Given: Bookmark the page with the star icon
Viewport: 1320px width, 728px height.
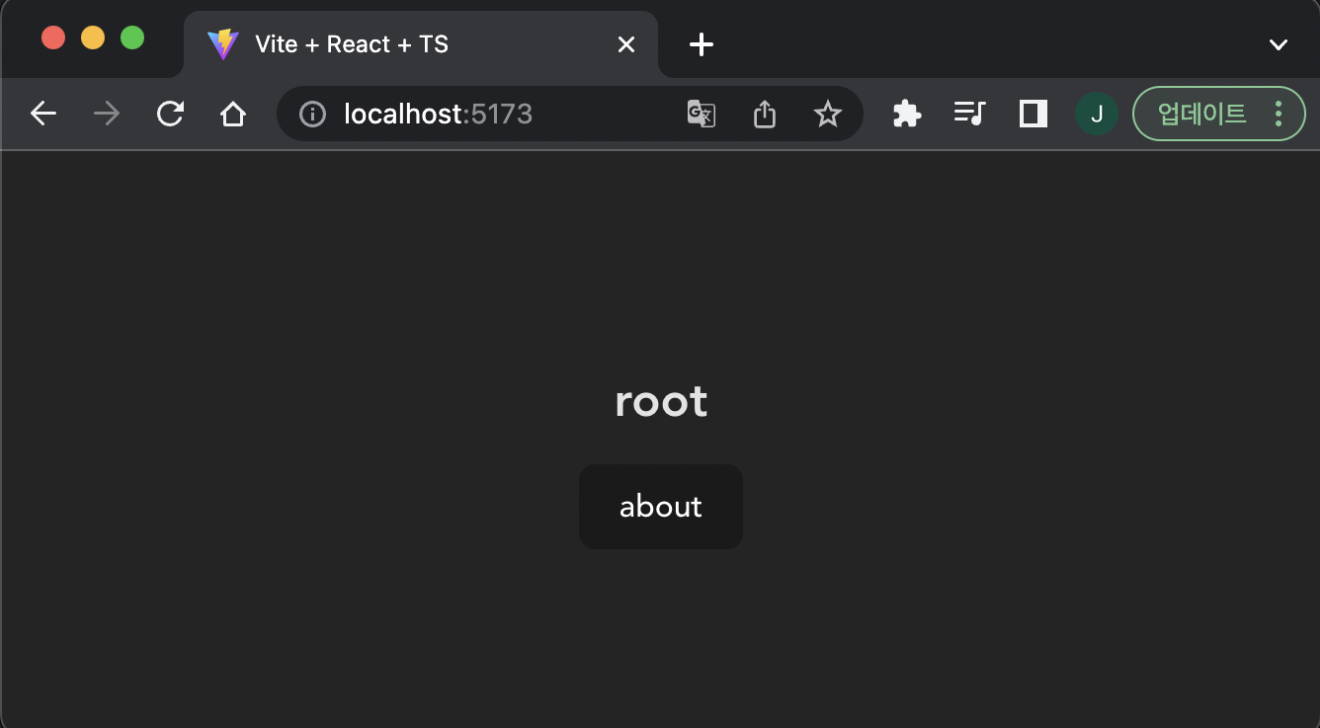Looking at the screenshot, I should [828, 114].
